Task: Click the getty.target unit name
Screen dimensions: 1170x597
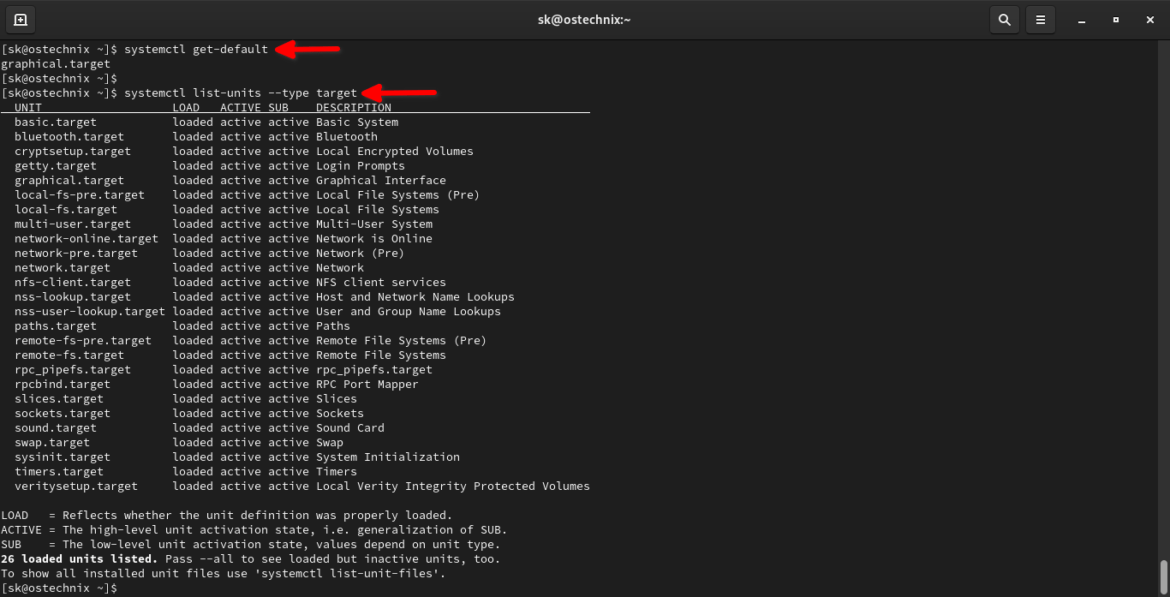Action: click(56, 166)
